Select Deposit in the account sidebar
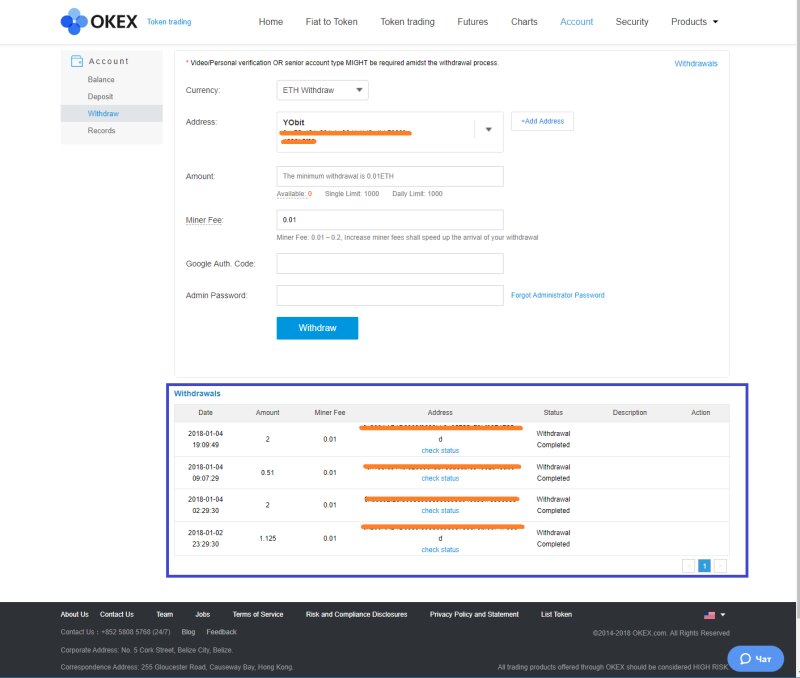The image size is (800, 678). 100,97
